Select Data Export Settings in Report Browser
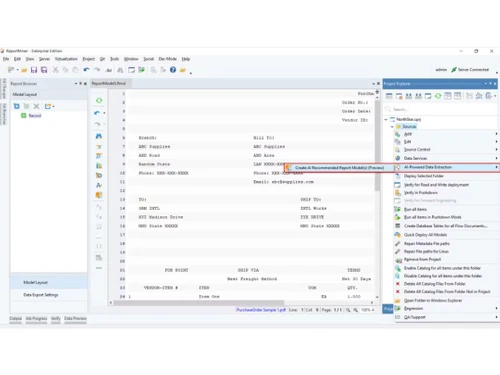The width and height of the screenshot is (500, 375). coord(49,295)
